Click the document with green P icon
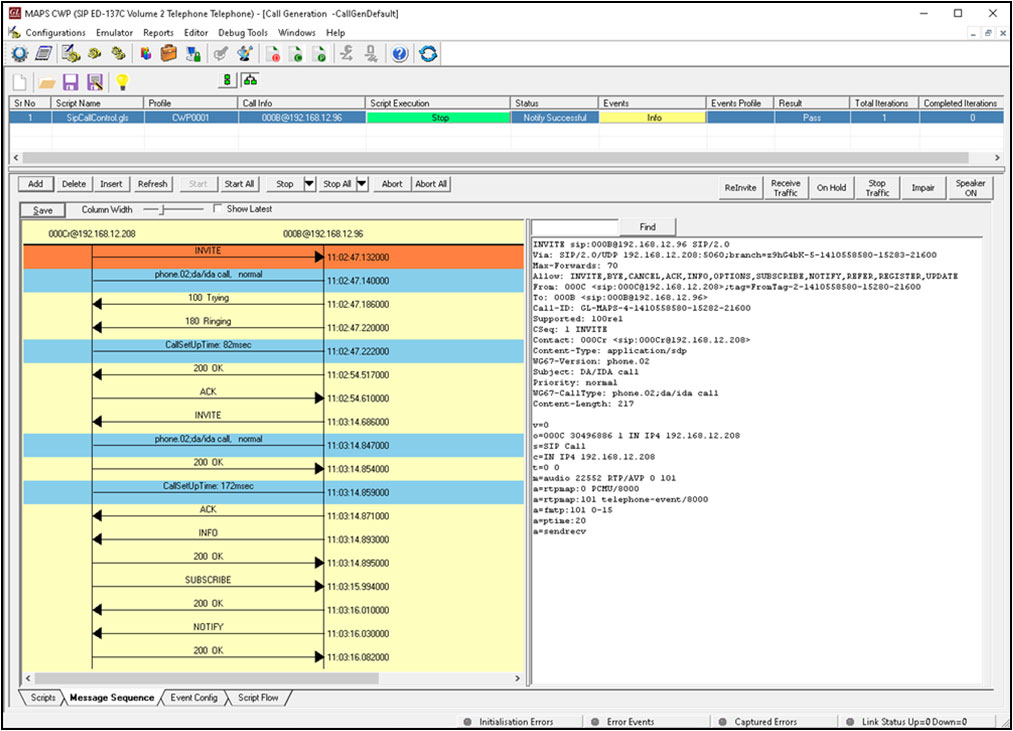 (319, 54)
